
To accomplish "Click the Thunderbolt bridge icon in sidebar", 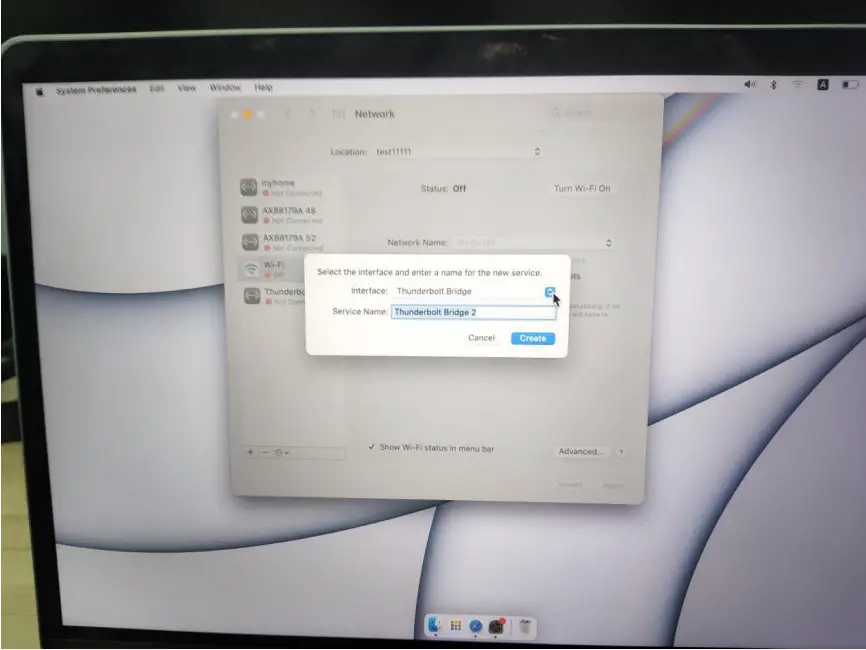I will click(252, 296).
